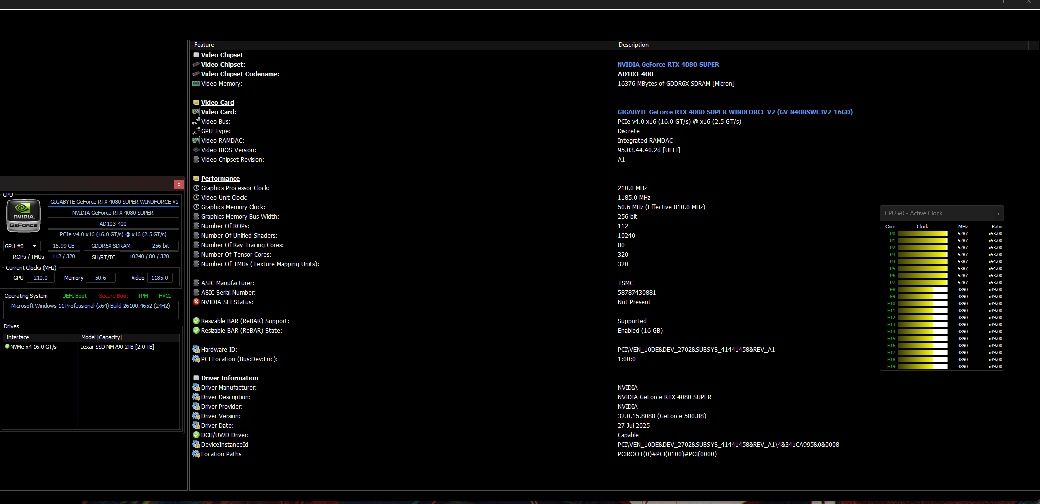The height and width of the screenshot is (504, 1040).
Task: Select the Hardware ID: row label
Action: (219, 349)
